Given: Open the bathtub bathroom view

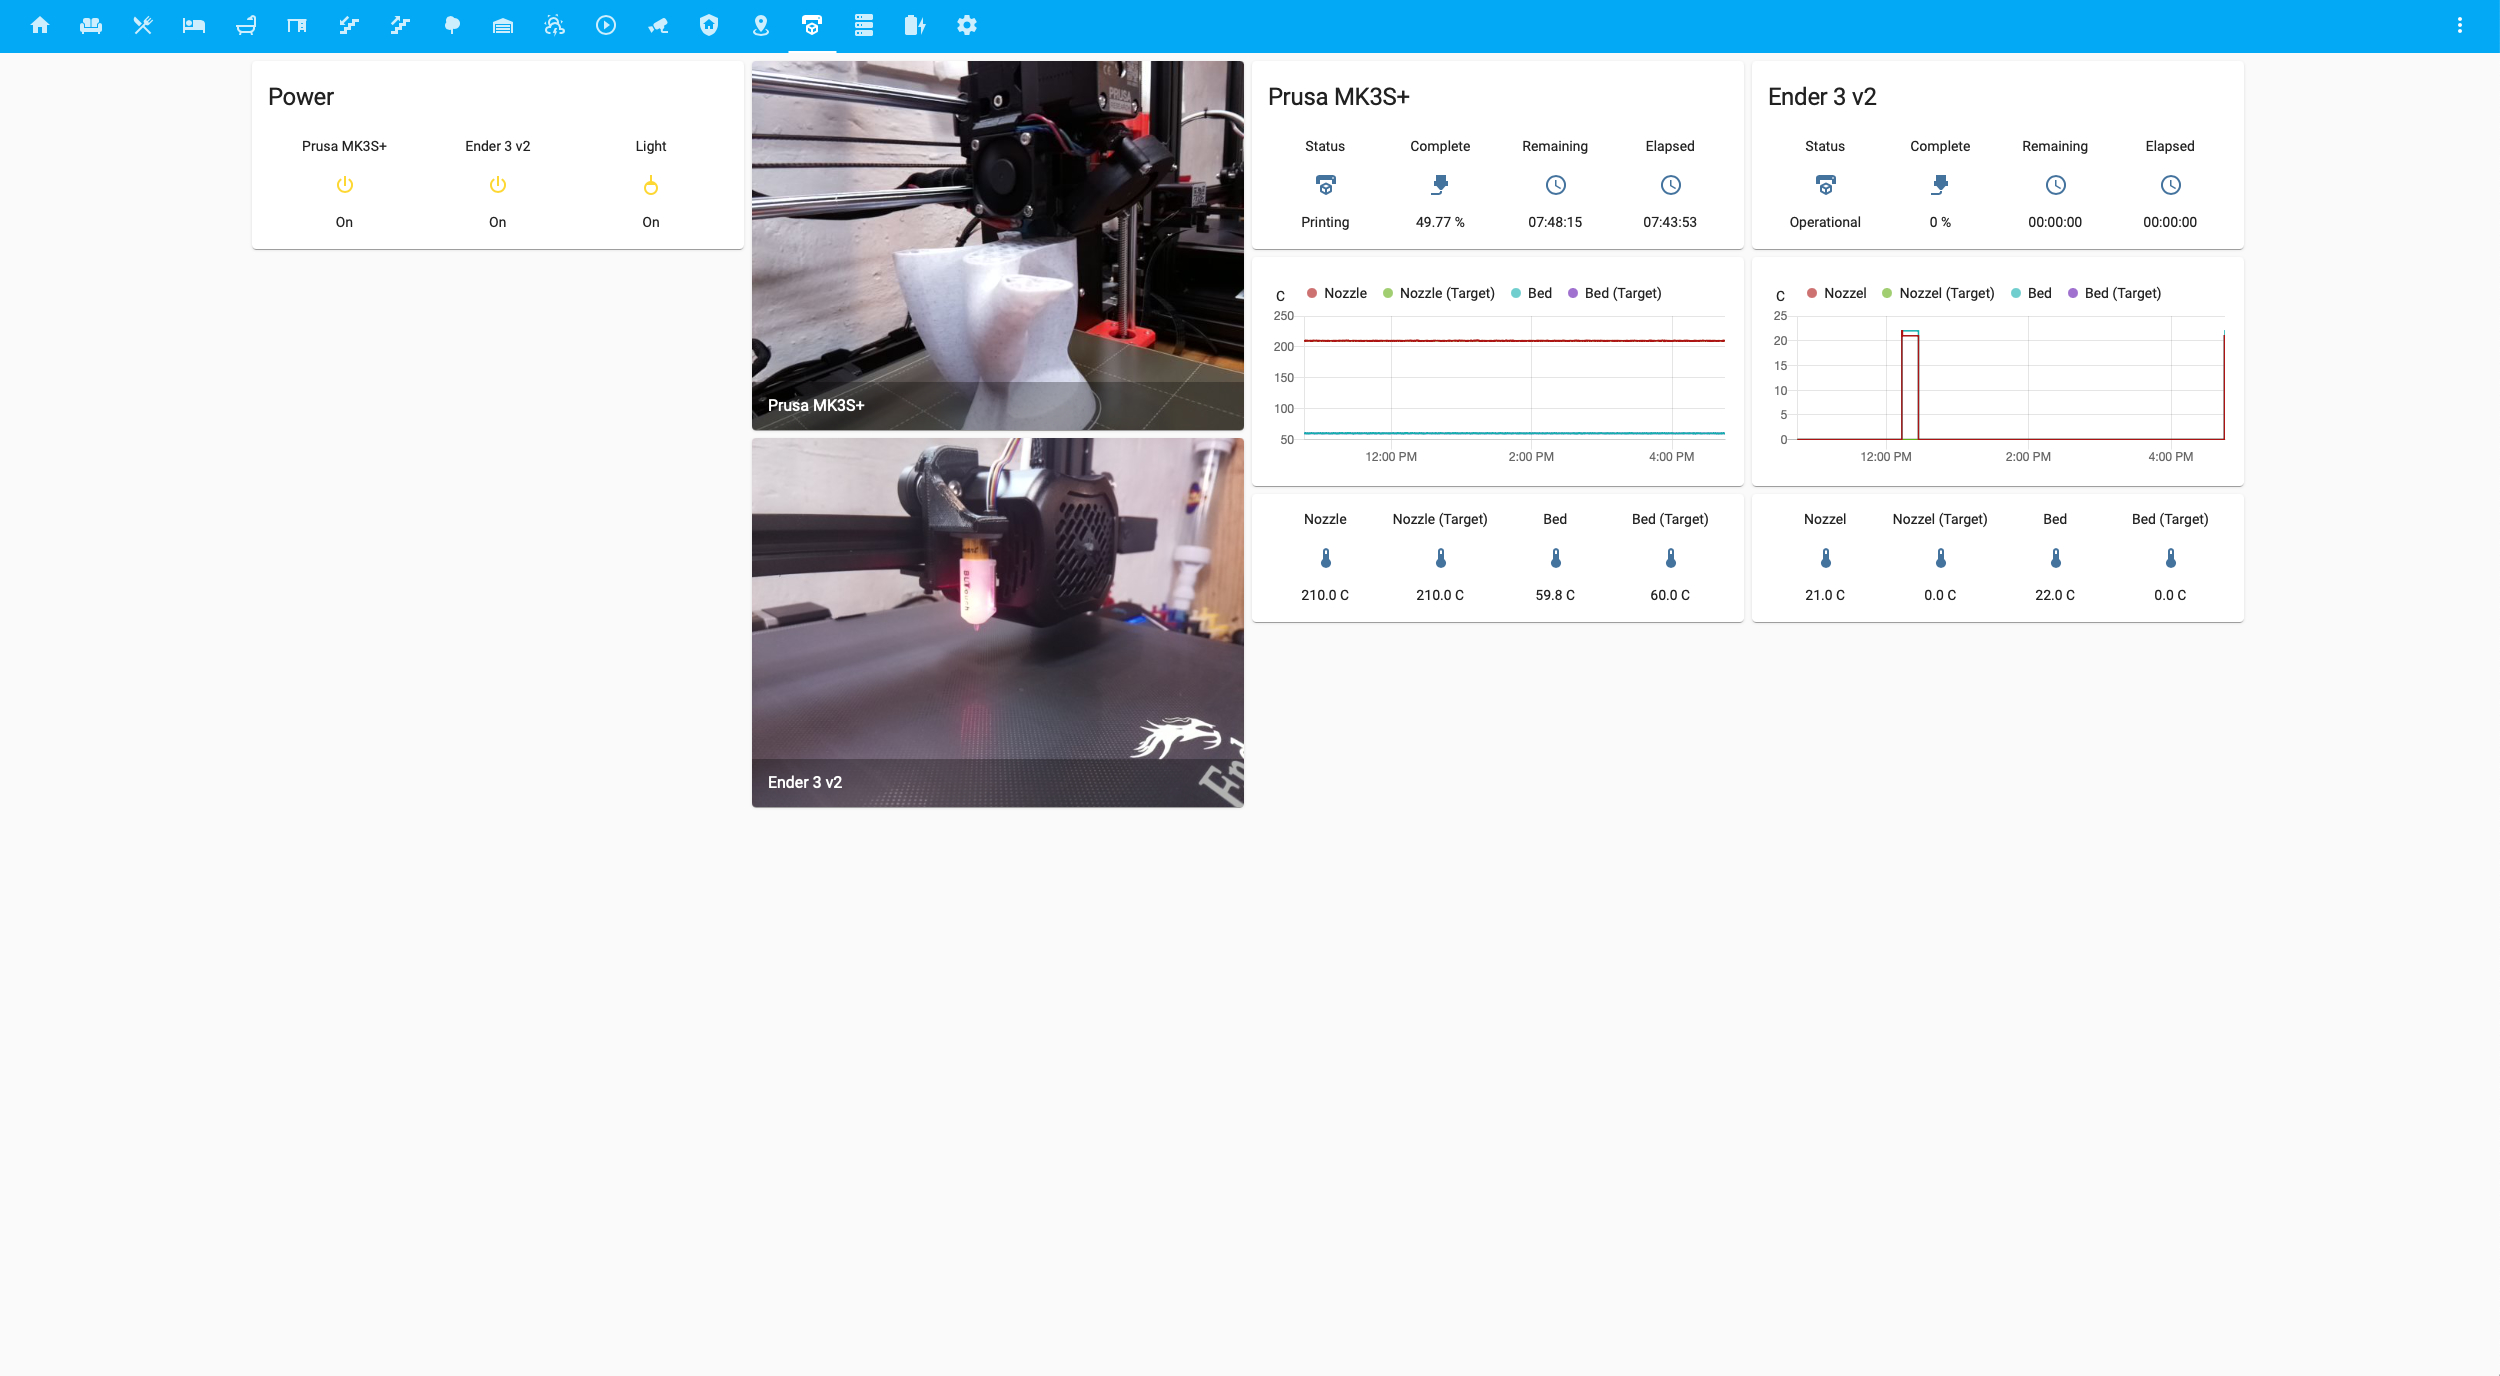Looking at the screenshot, I should 246,25.
